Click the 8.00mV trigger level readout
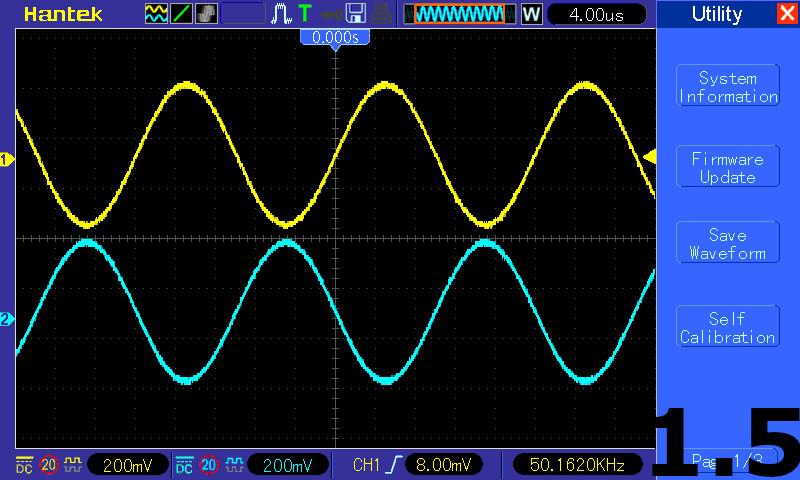 coord(443,465)
